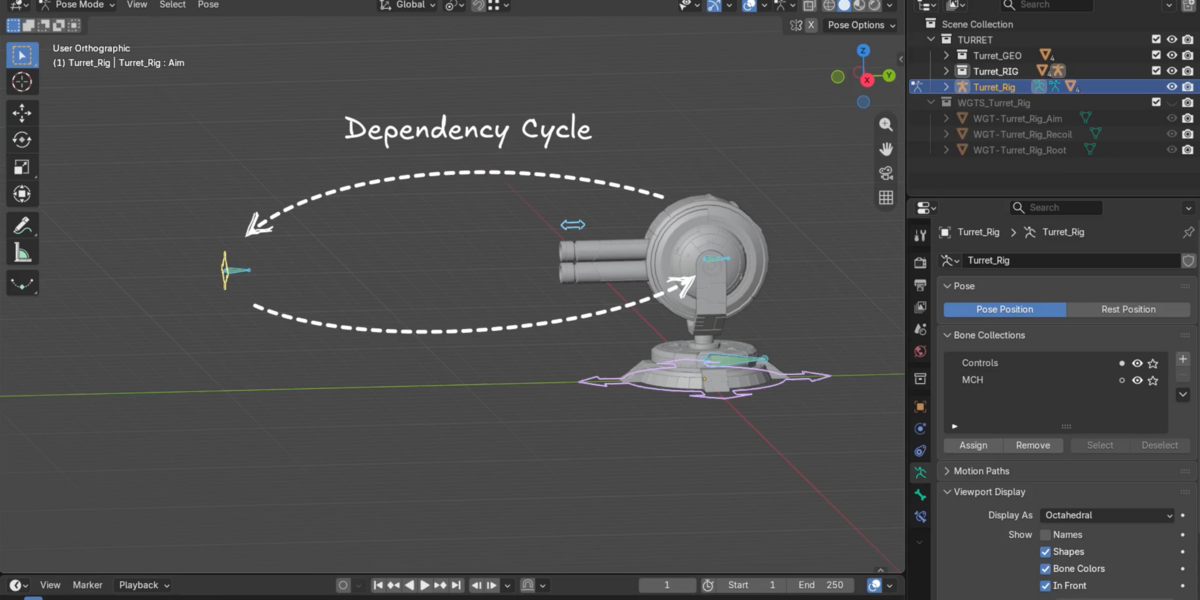Select the Cursor tool in the toolbar
The image size is (1200, 600).
tap(22, 82)
